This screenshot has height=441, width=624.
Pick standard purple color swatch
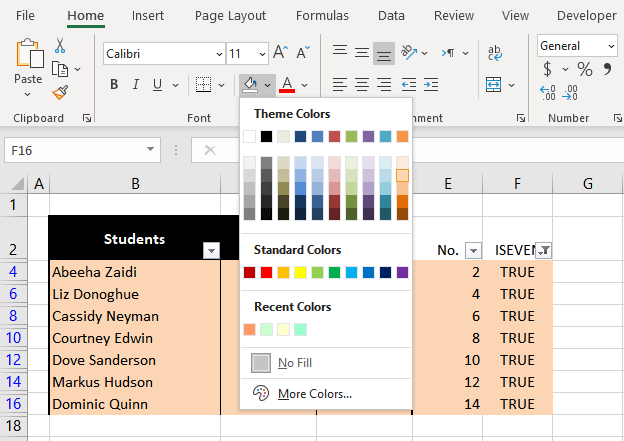pos(402,273)
